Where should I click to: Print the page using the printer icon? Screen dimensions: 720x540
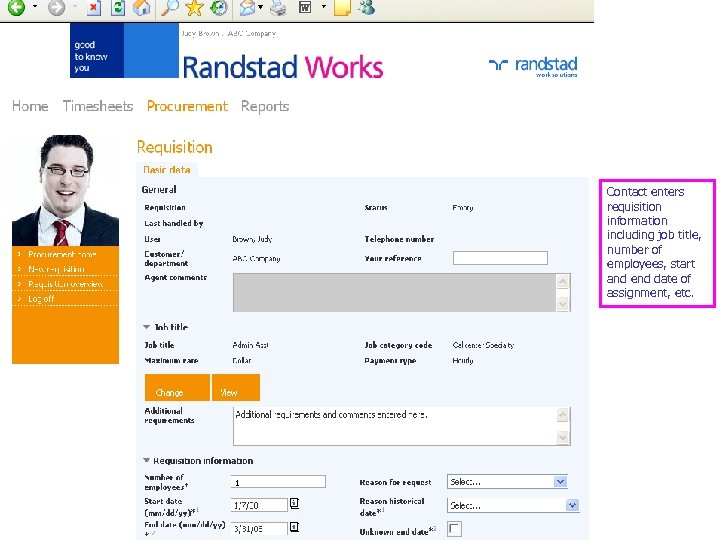pos(278,7)
